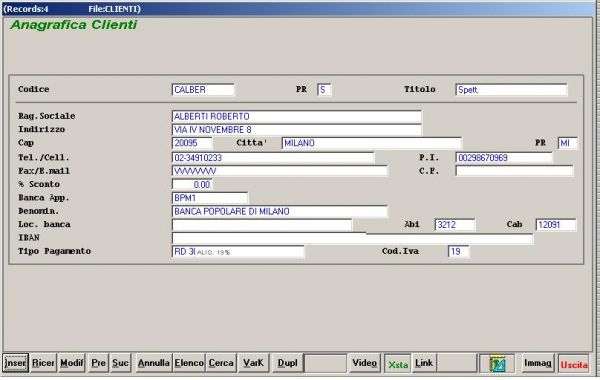The width and height of the screenshot is (600, 380).
Task: Click the Banca App. field BPM1
Action: tap(210, 198)
